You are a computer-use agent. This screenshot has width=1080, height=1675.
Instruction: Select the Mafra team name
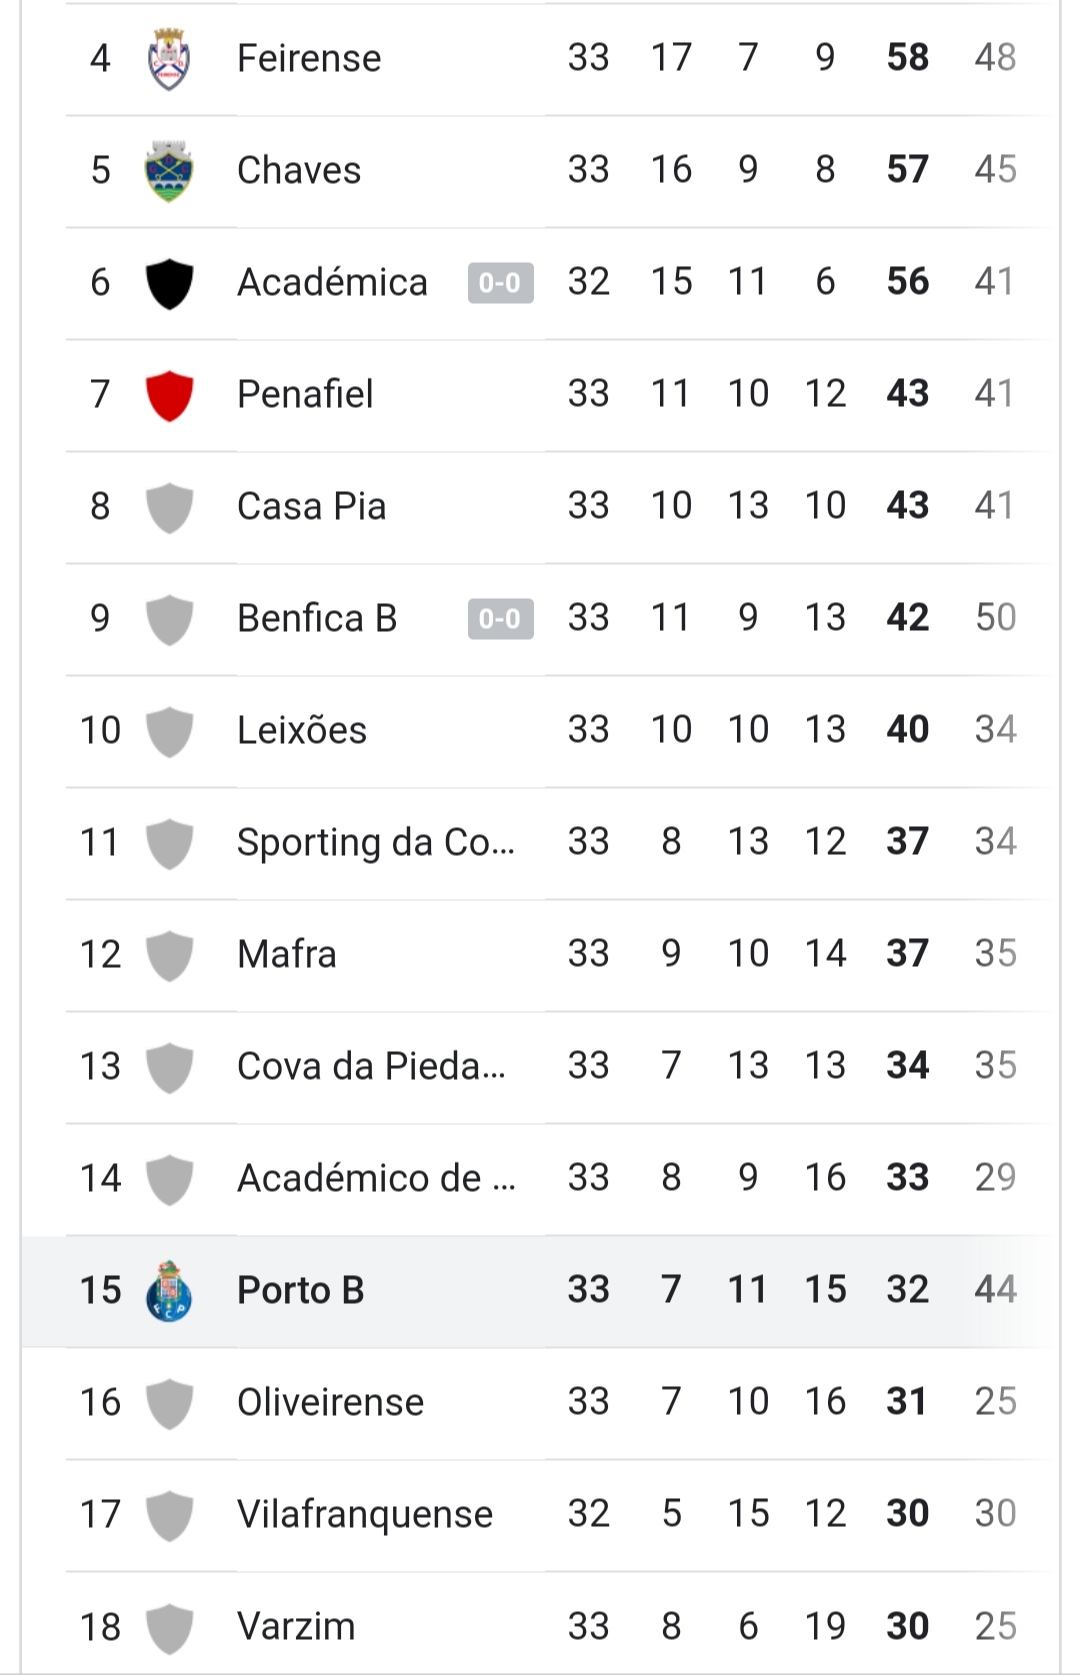pos(287,954)
